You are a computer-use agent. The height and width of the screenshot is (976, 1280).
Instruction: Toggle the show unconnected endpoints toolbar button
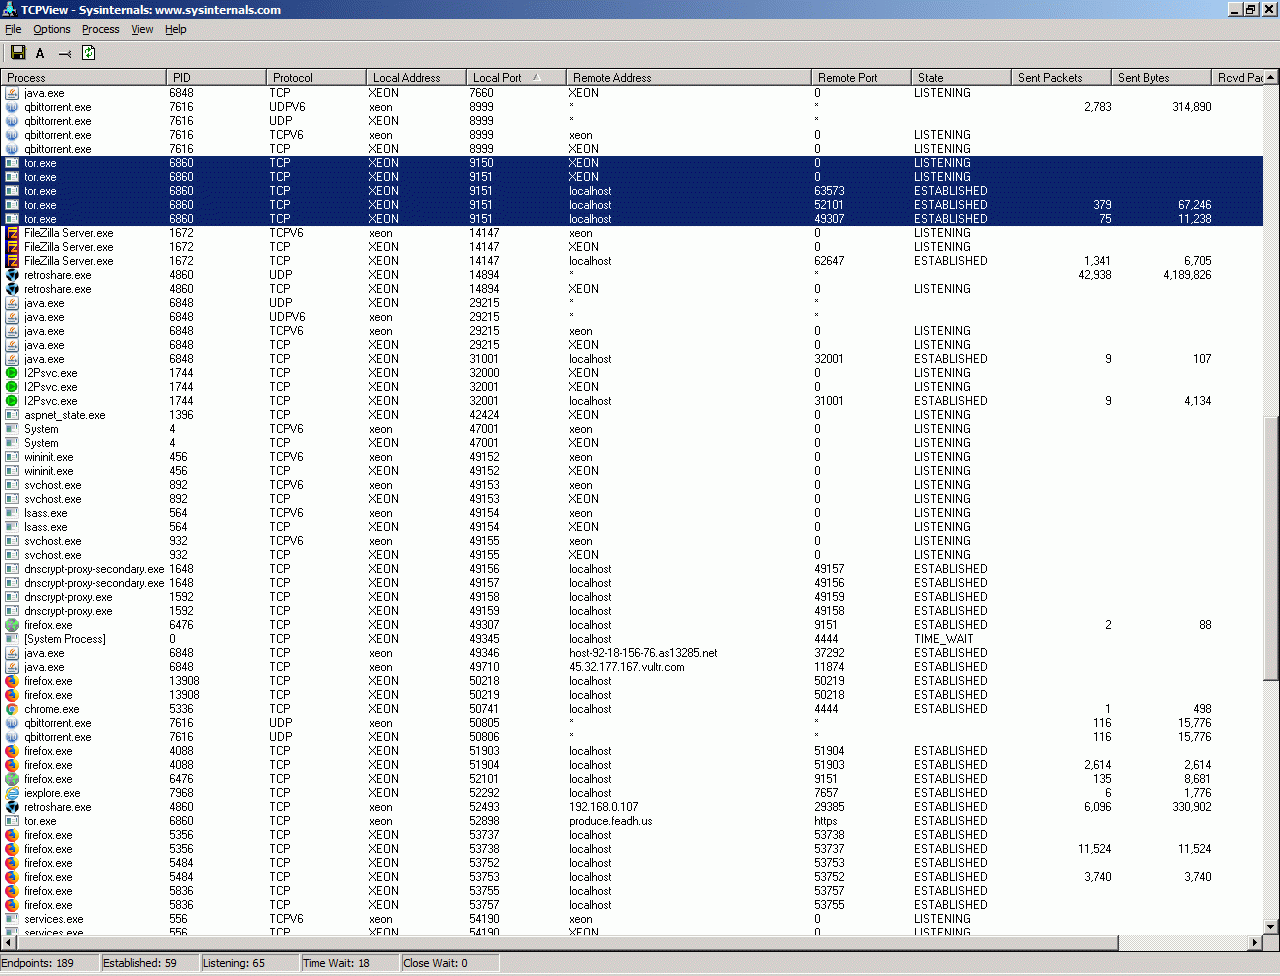[x=65, y=53]
